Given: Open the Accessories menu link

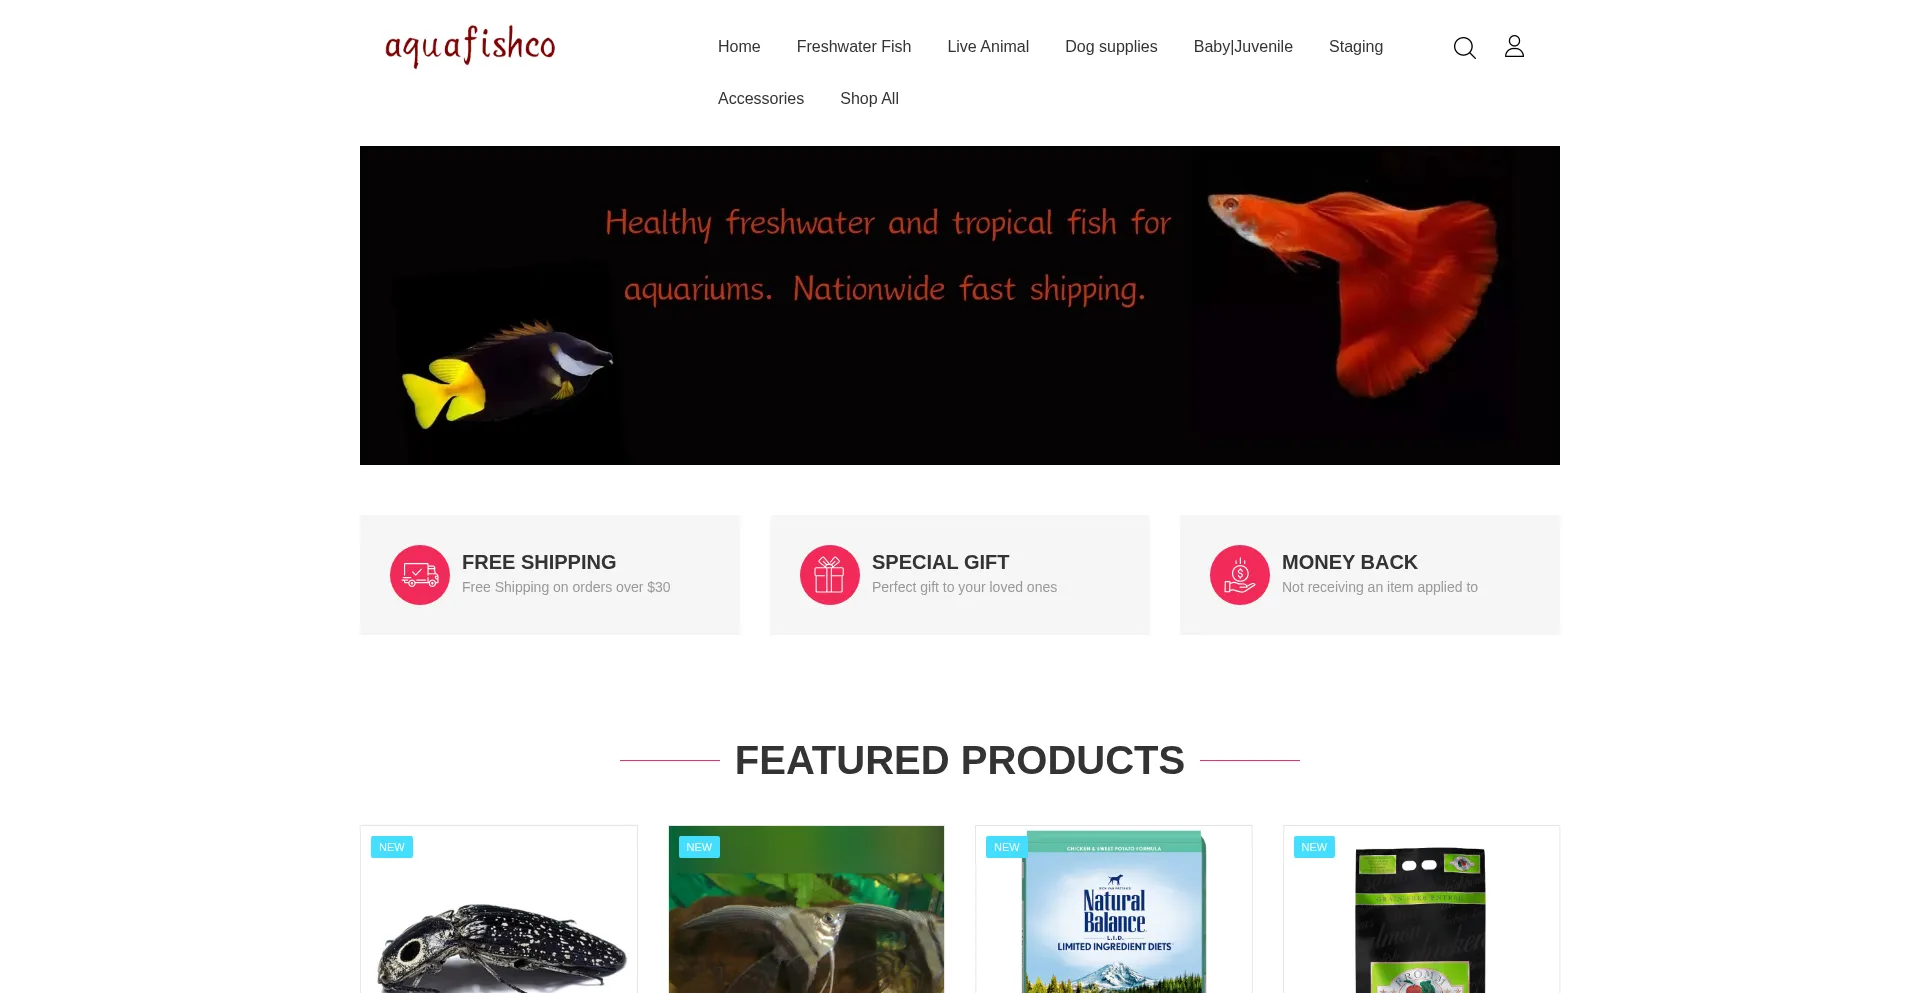Looking at the screenshot, I should click(x=761, y=98).
